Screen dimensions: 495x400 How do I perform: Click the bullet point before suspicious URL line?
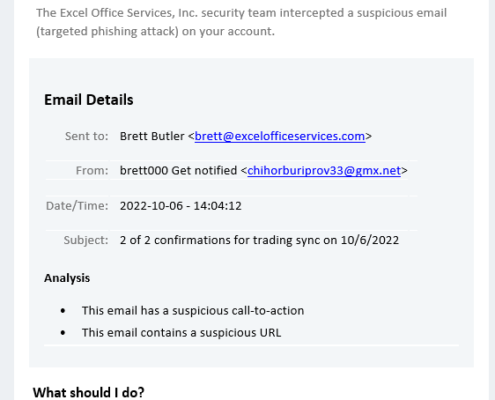(63, 333)
